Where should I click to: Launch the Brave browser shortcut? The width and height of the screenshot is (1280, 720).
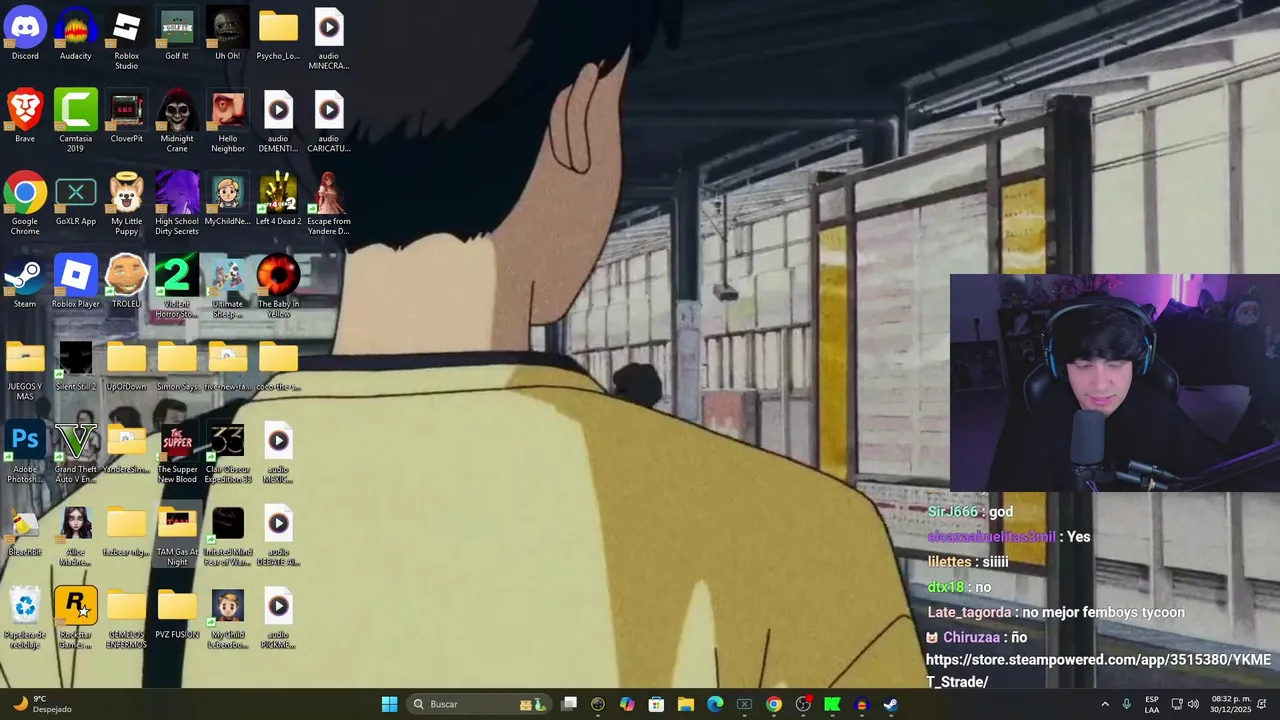point(25,117)
